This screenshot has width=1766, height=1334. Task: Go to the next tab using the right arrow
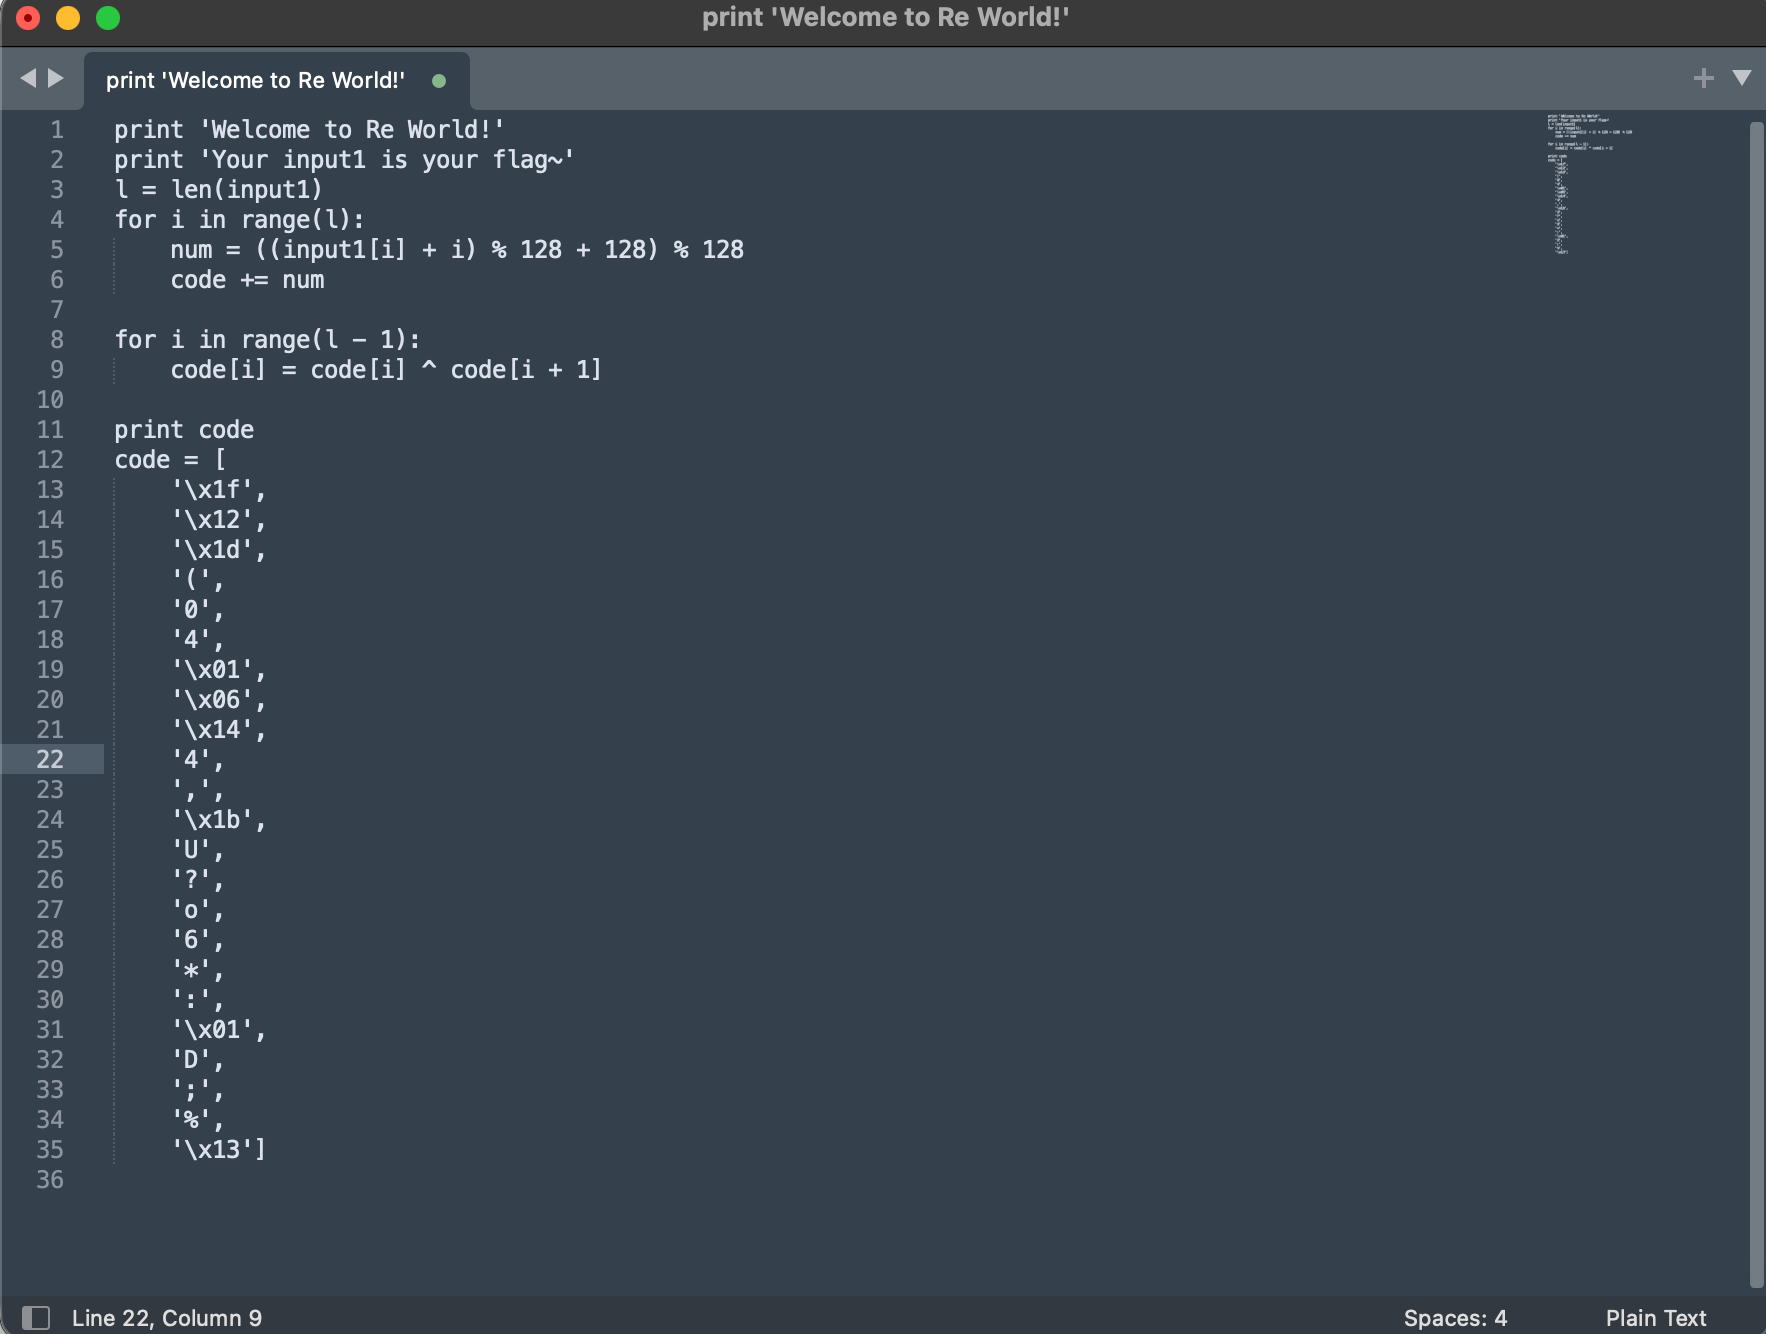click(x=56, y=78)
